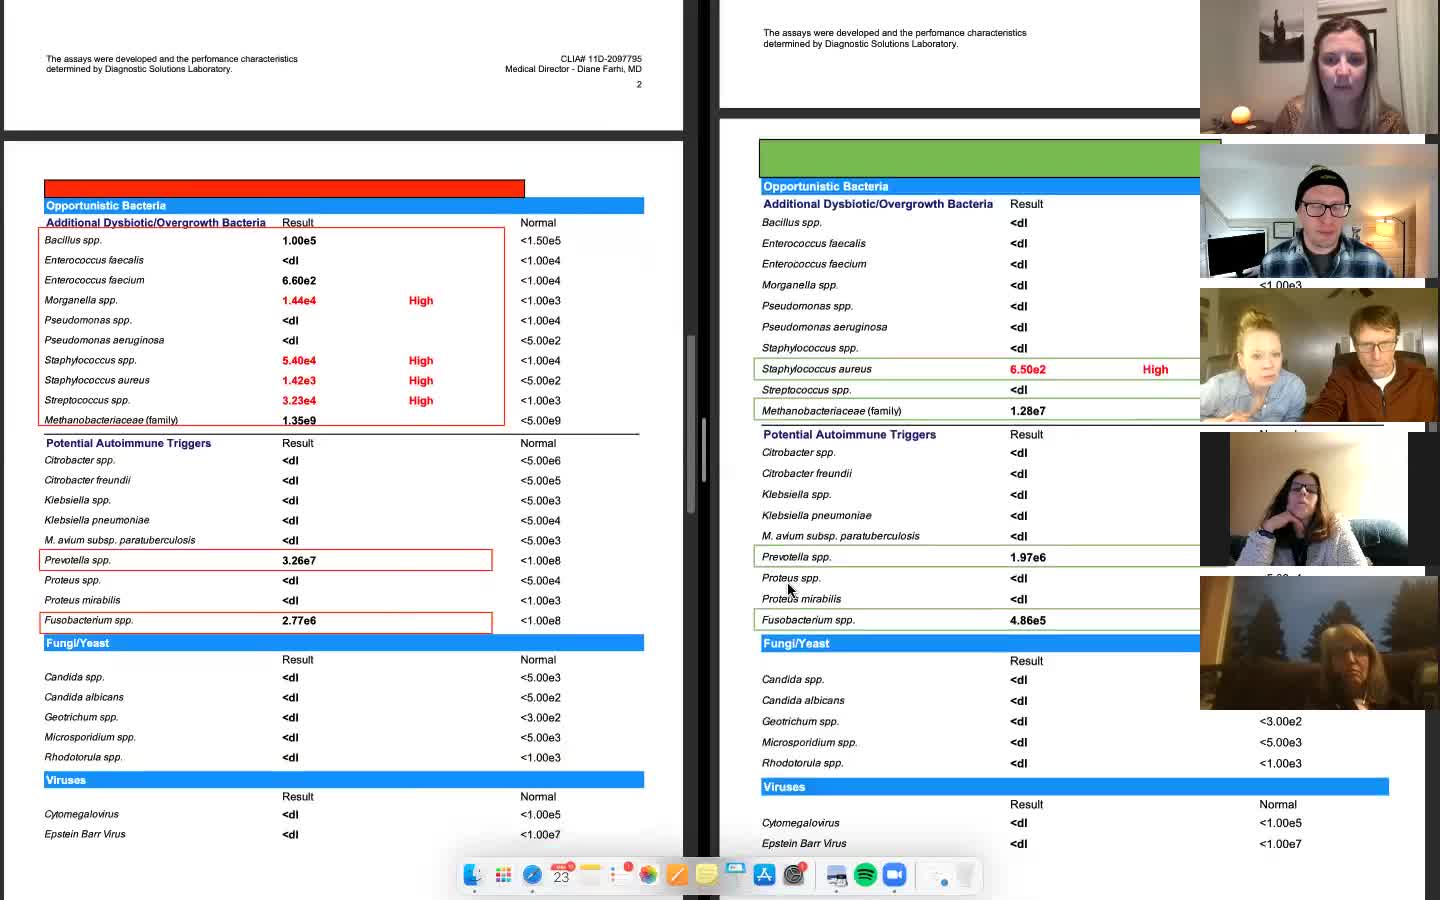Select video of woman resting chin on hand
This screenshot has width=1440, height=900.
(x=1319, y=499)
